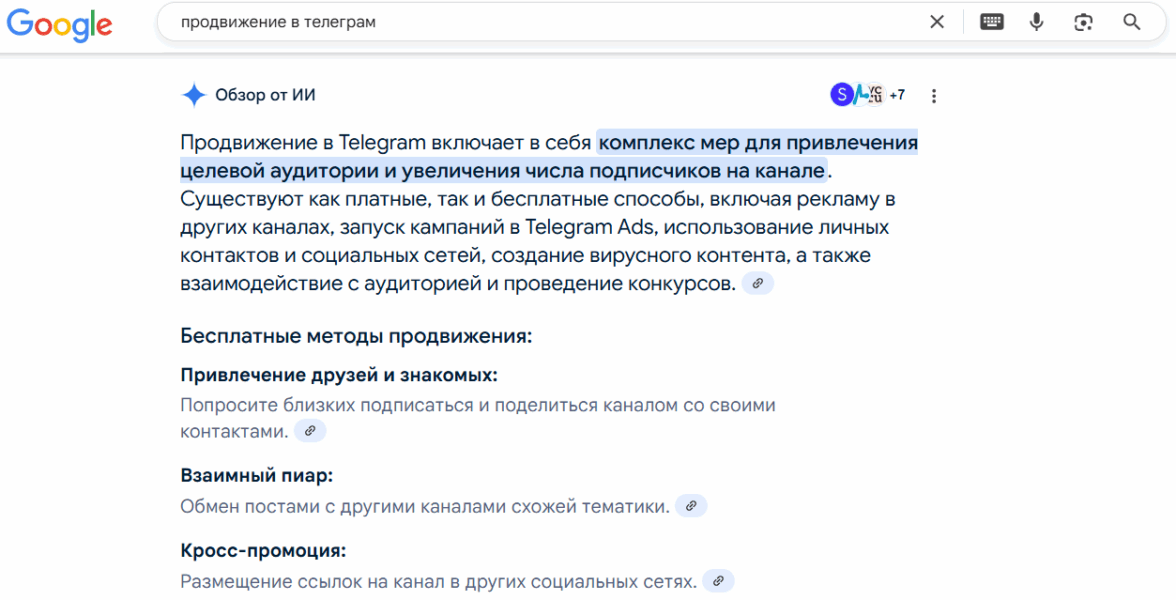The image size is (1176, 600).
Task: Click link chip after 'схожей тематики.'
Action: 691,506
